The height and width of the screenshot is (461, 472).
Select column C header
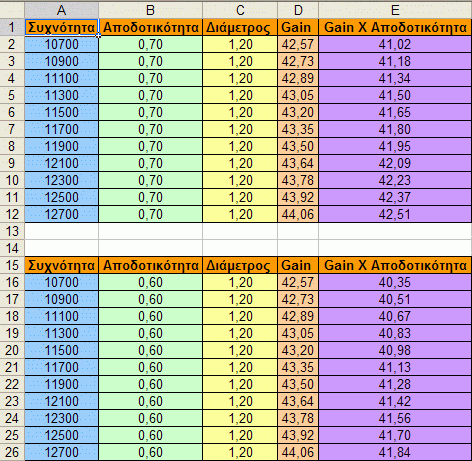point(240,10)
